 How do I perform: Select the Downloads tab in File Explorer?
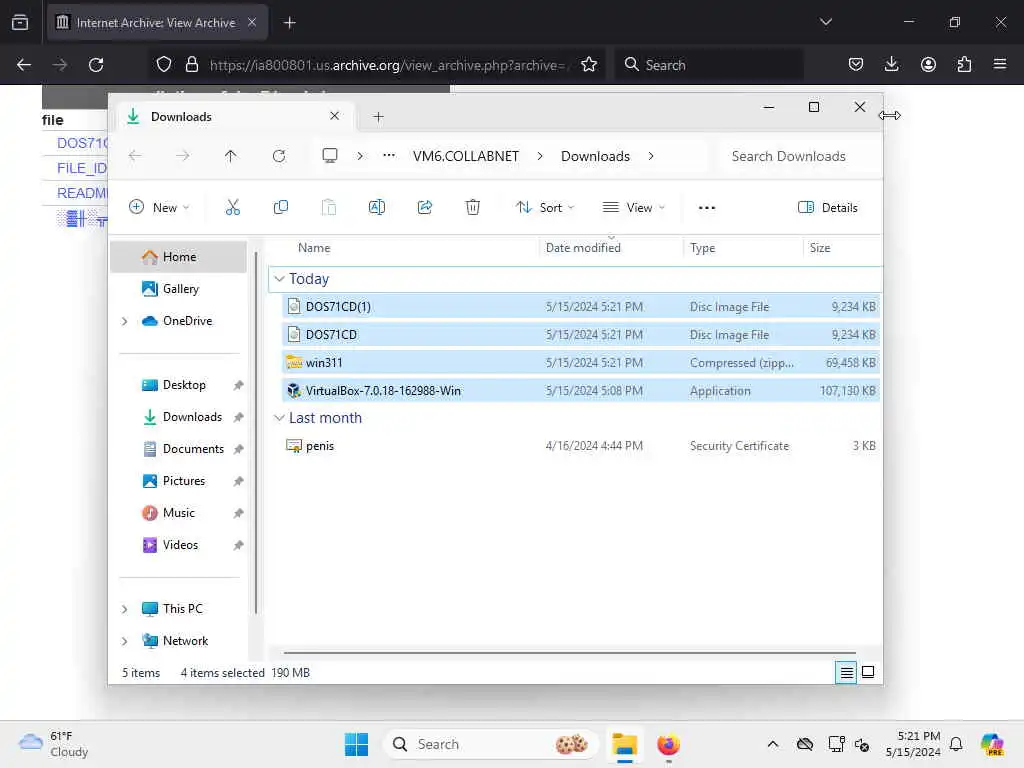(x=236, y=117)
